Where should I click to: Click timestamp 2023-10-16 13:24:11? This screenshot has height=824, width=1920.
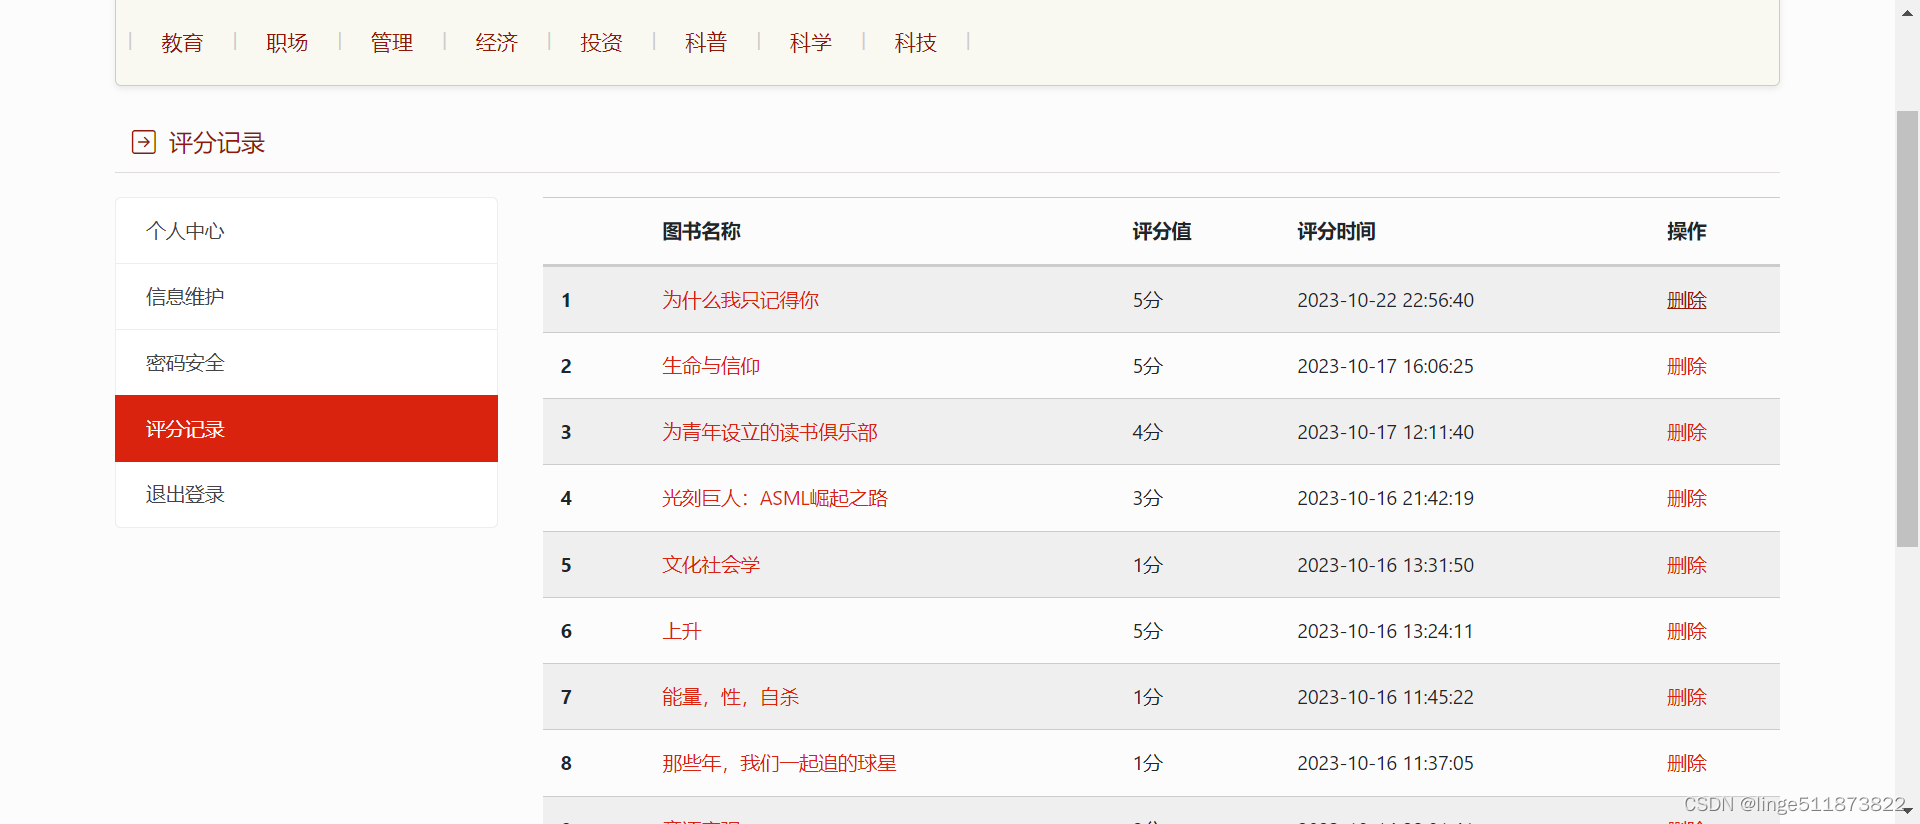click(1385, 631)
